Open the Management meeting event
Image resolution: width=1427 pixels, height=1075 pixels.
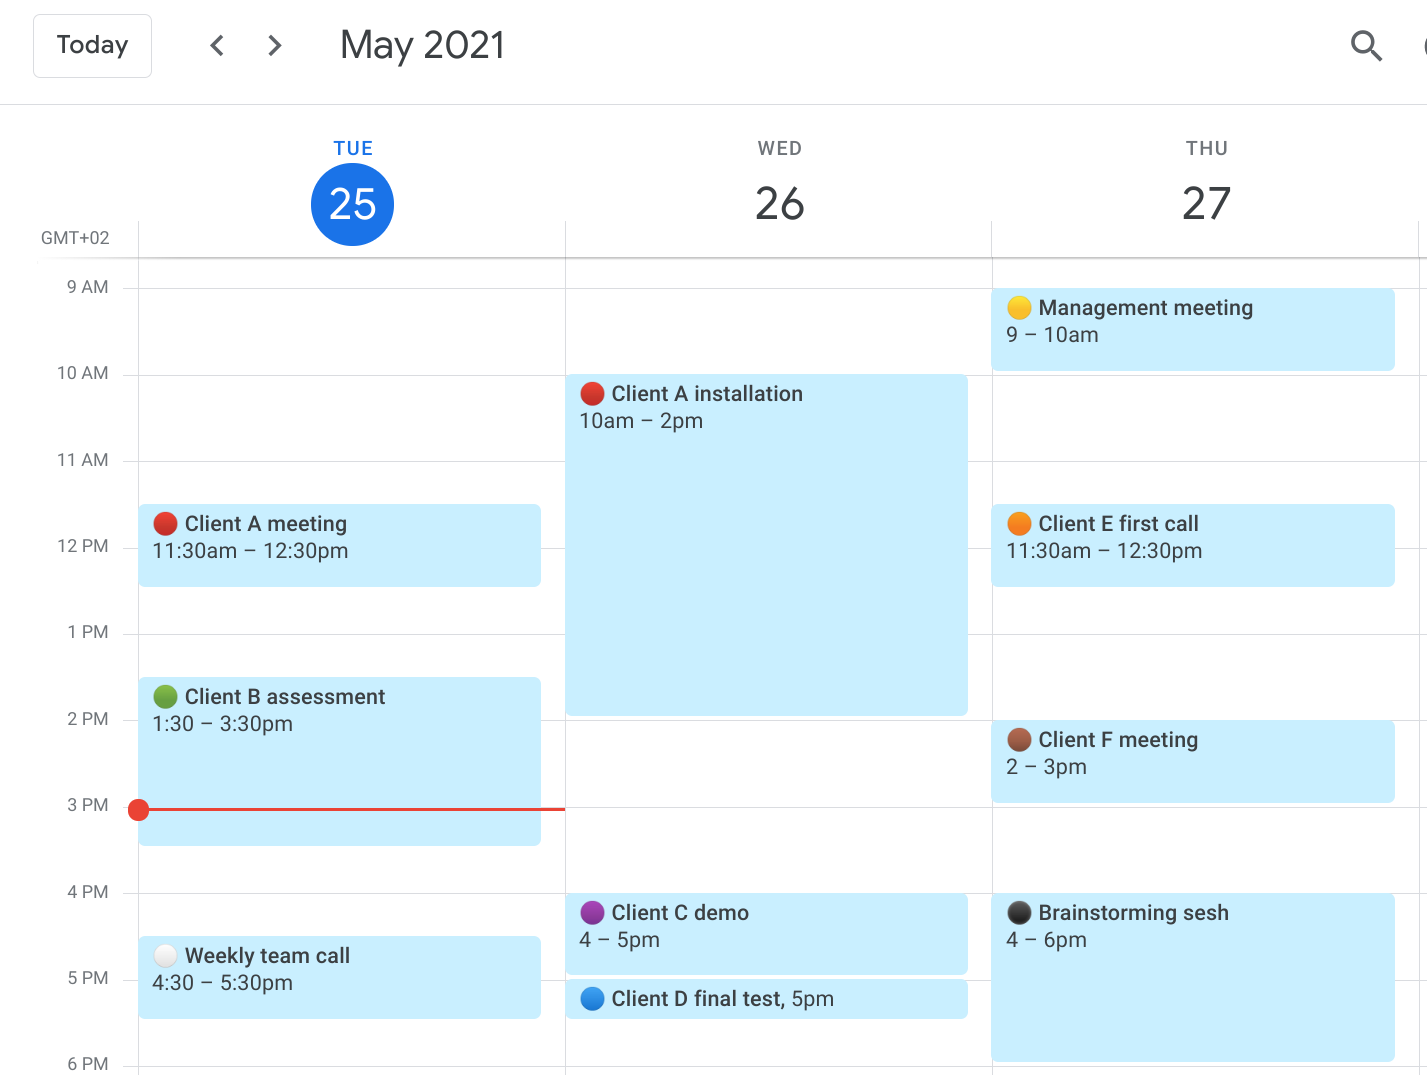[1193, 329]
